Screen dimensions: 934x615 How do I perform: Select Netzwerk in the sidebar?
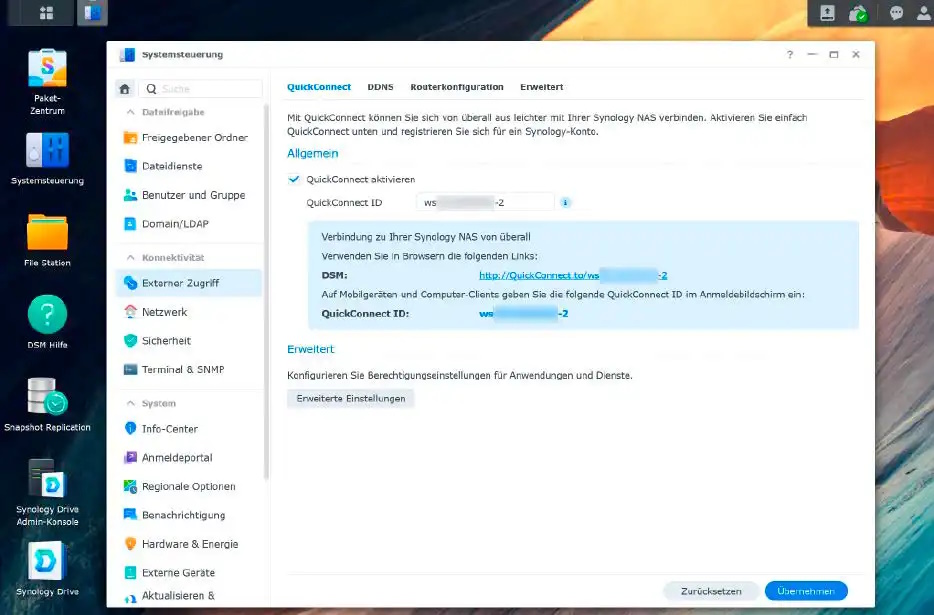(x=164, y=312)
